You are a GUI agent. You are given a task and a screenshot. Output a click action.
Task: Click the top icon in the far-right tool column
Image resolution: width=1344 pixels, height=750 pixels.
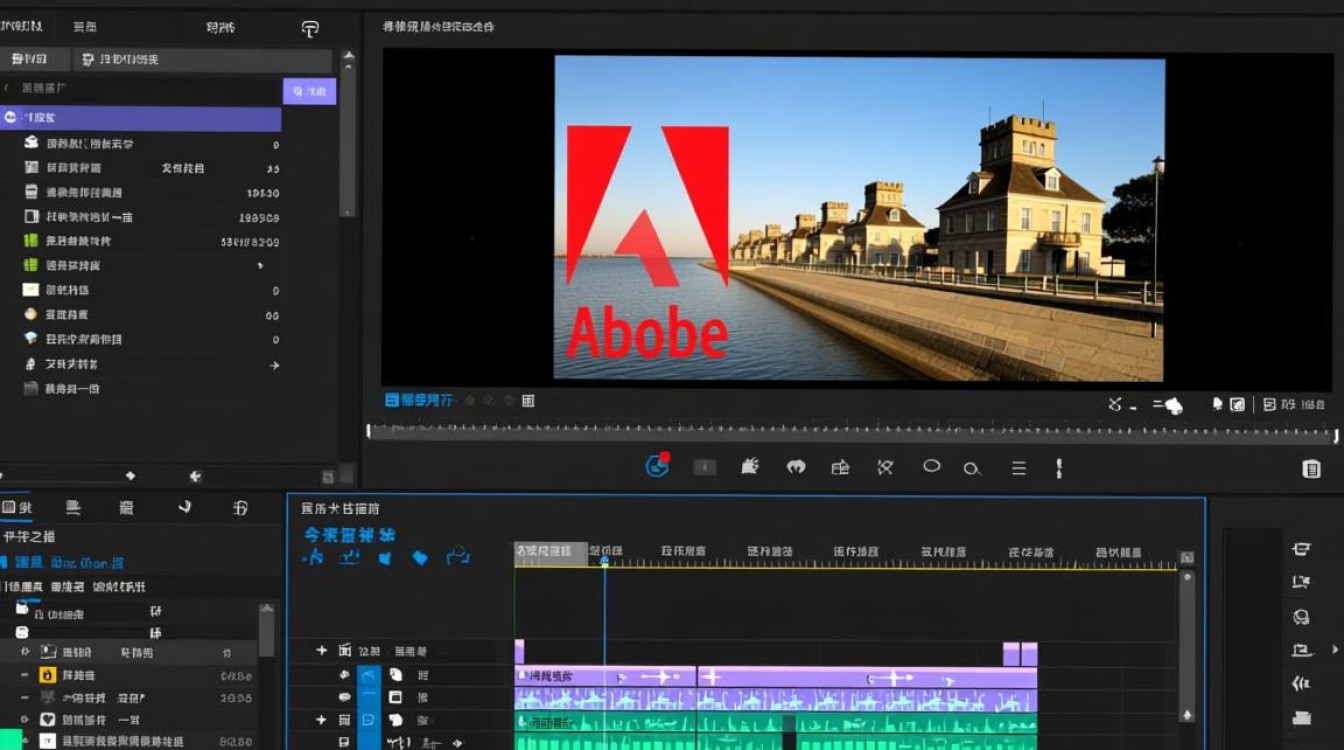pyautogui.click(x=1301, y=549)
